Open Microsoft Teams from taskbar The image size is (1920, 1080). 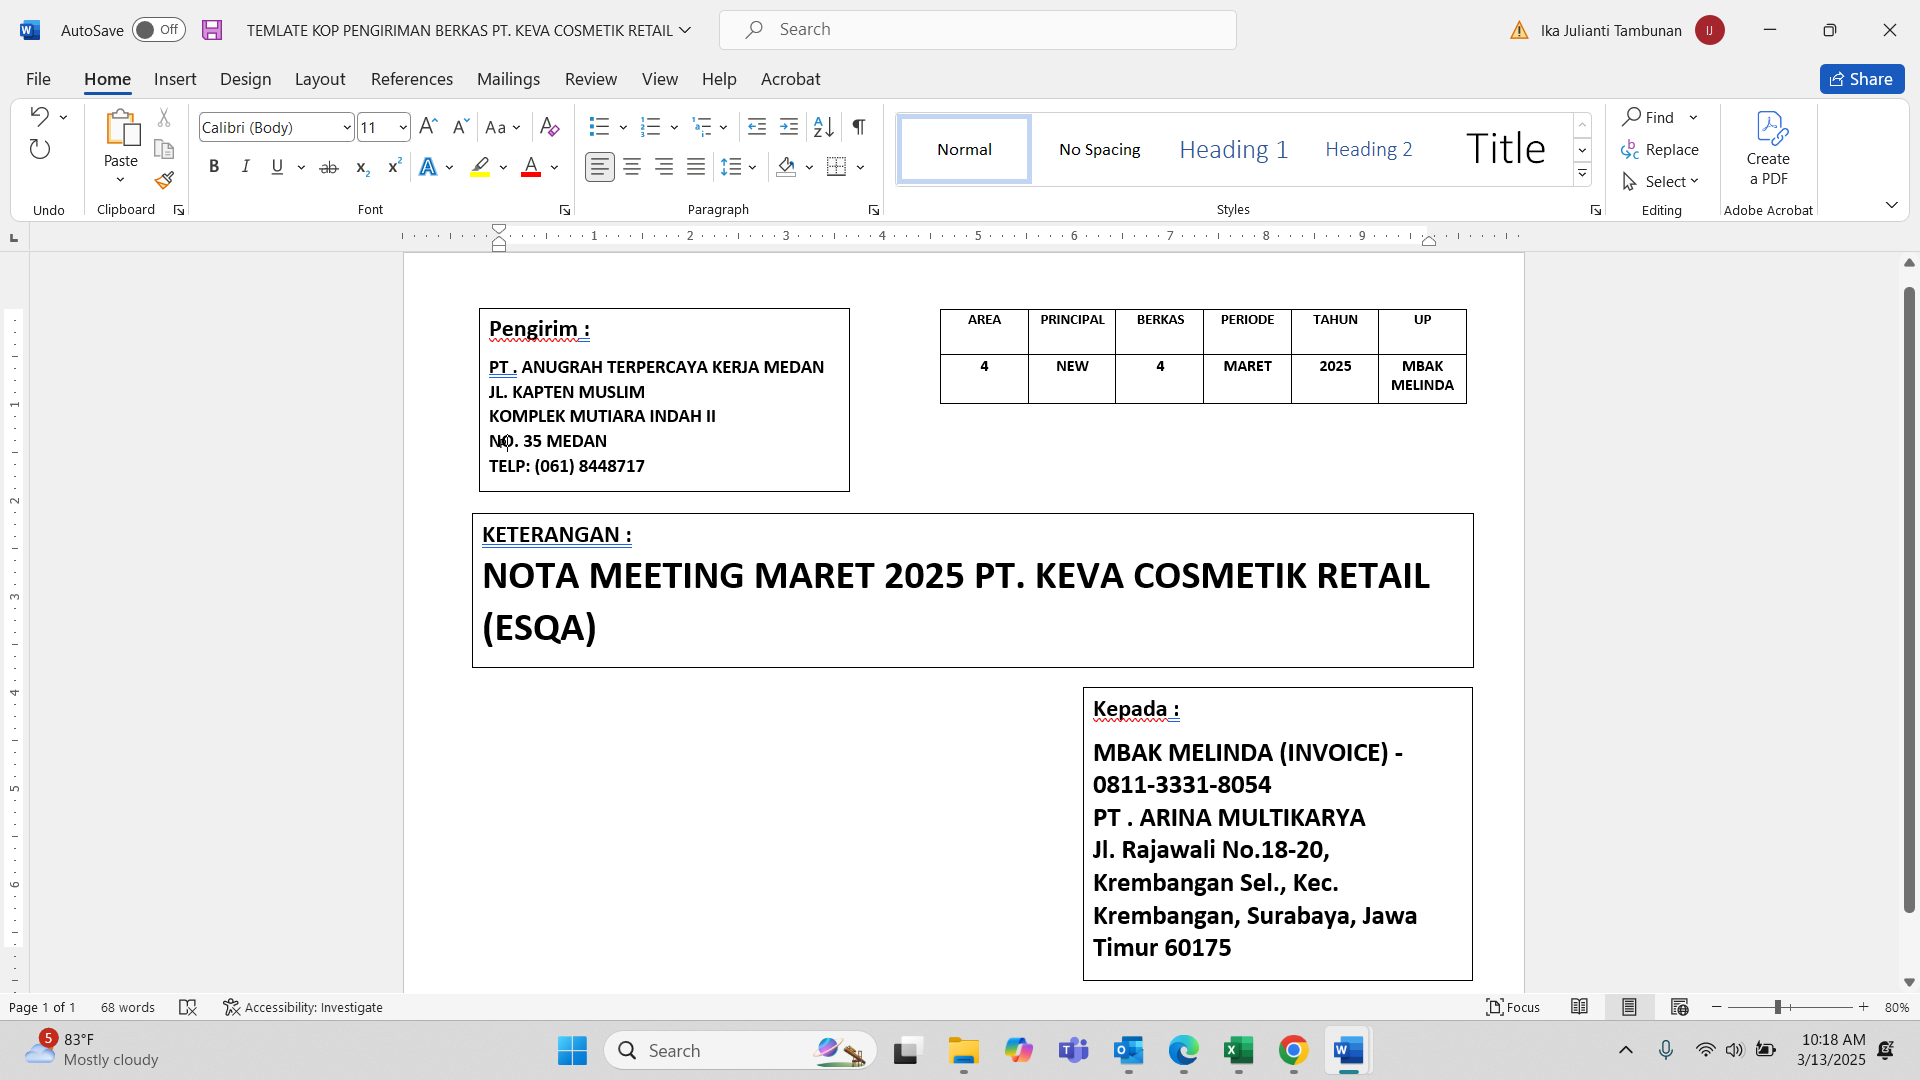pyautogui.click(x=1073, y=1051)
